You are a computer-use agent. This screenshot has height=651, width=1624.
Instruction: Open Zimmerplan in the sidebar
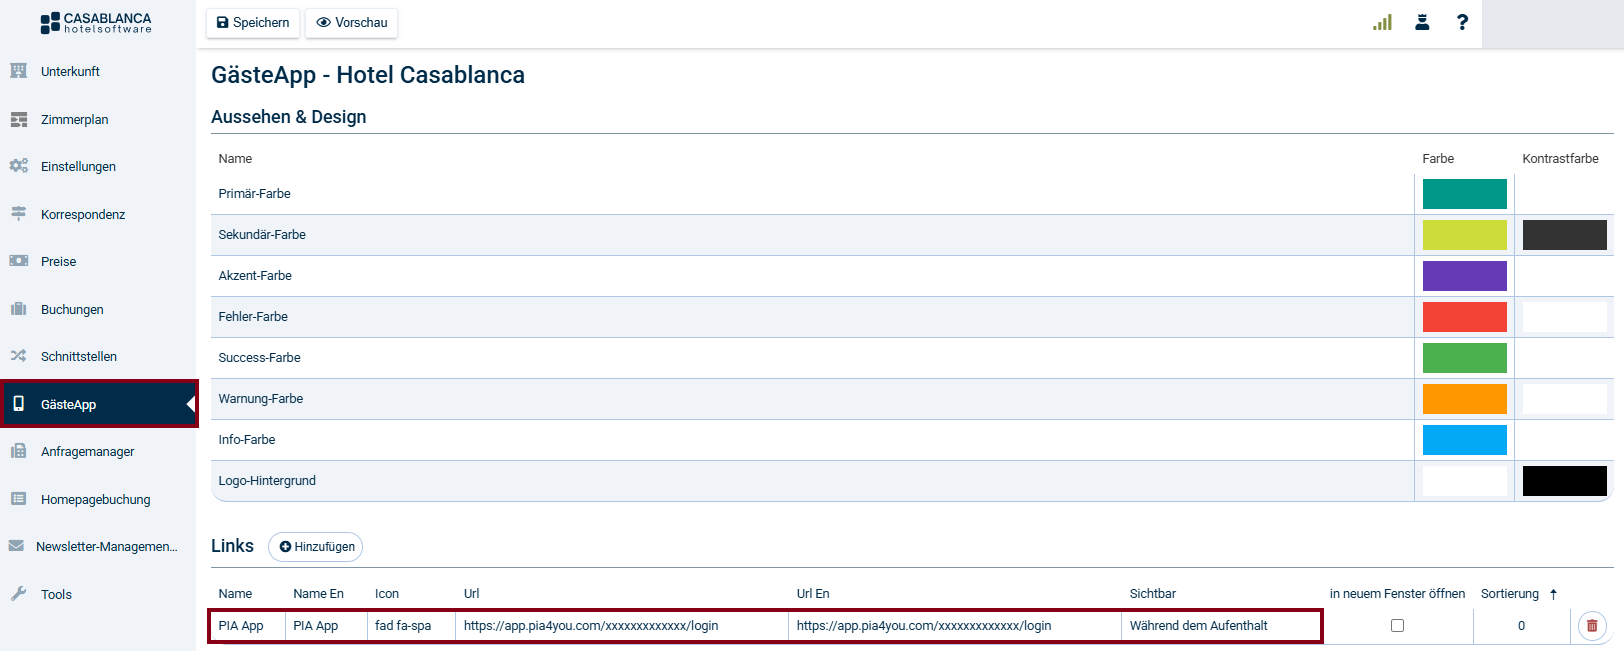(x=74, y=119)
